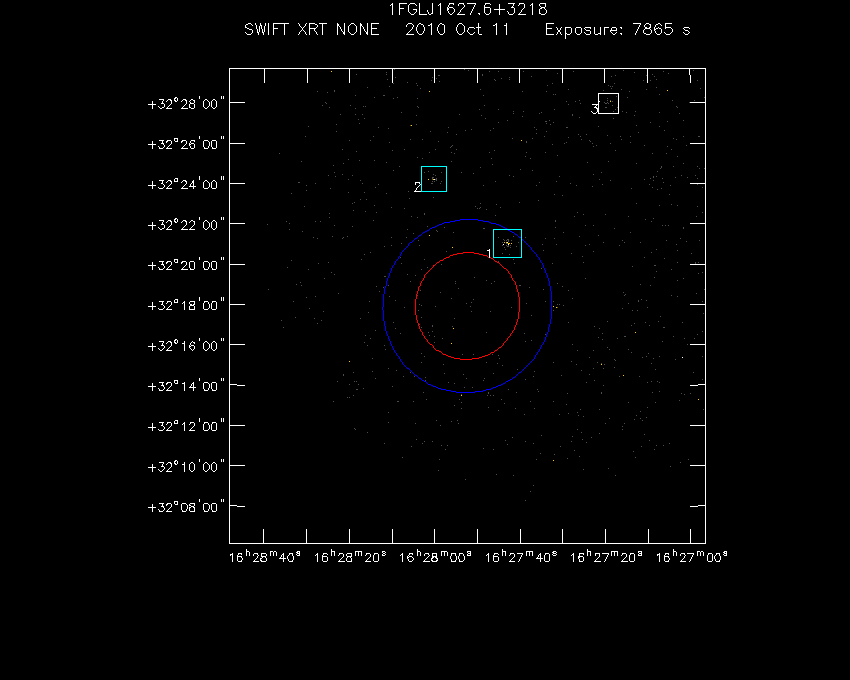850x680 pixels.
Task: Click the SWIFT XRT NONE label
Action: [x=312, y=29]
